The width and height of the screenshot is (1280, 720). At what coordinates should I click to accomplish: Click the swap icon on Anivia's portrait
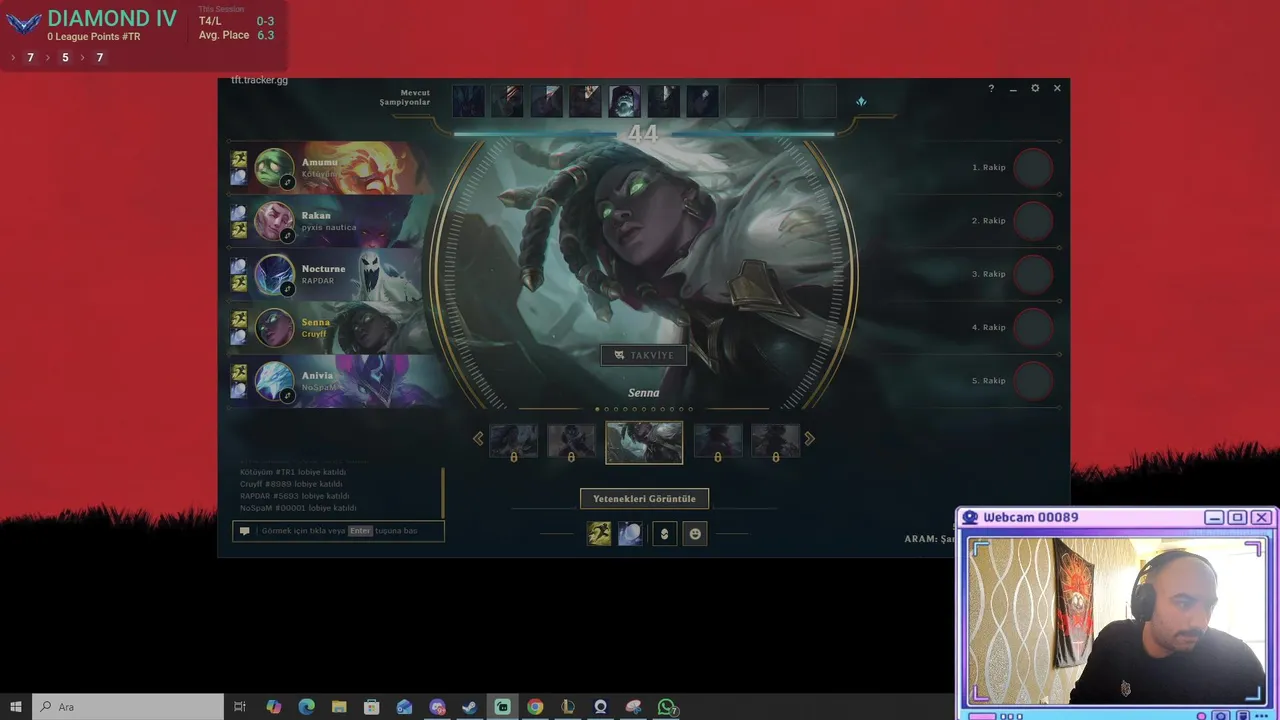click(287, 395)
